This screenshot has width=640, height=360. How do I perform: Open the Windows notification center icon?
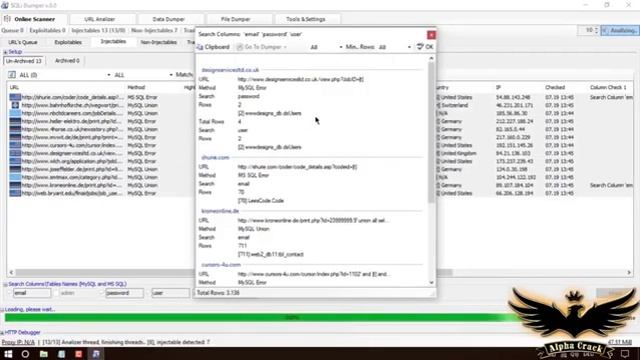pos(625,353)
